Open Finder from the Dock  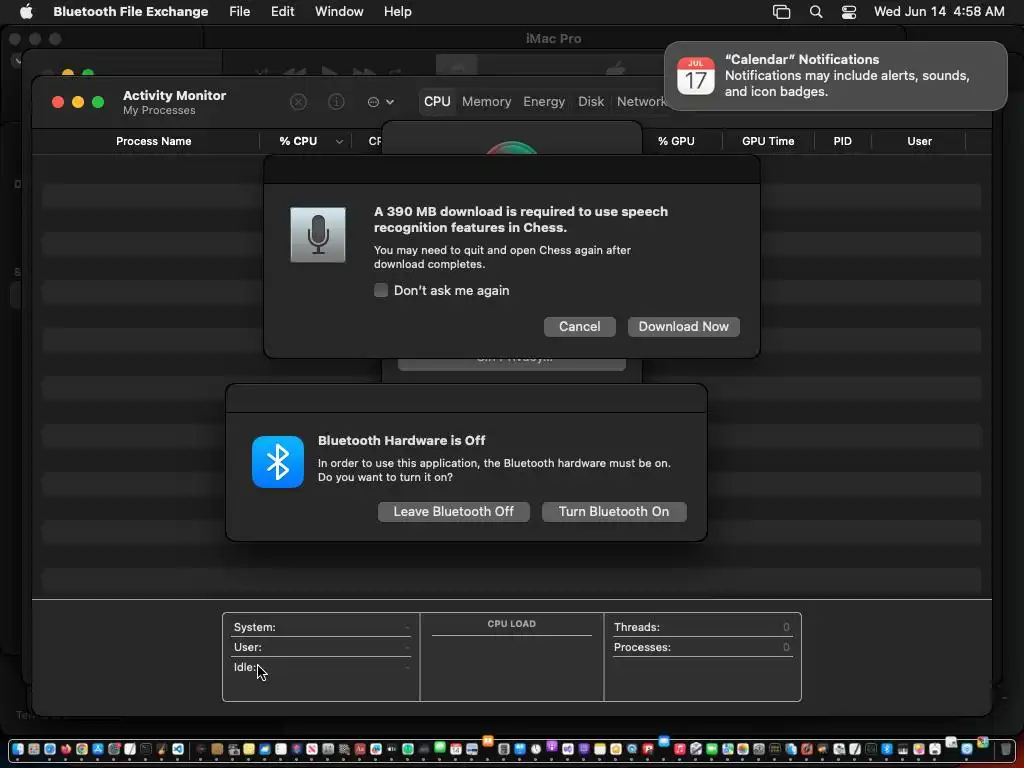click(x=18, y=749)
